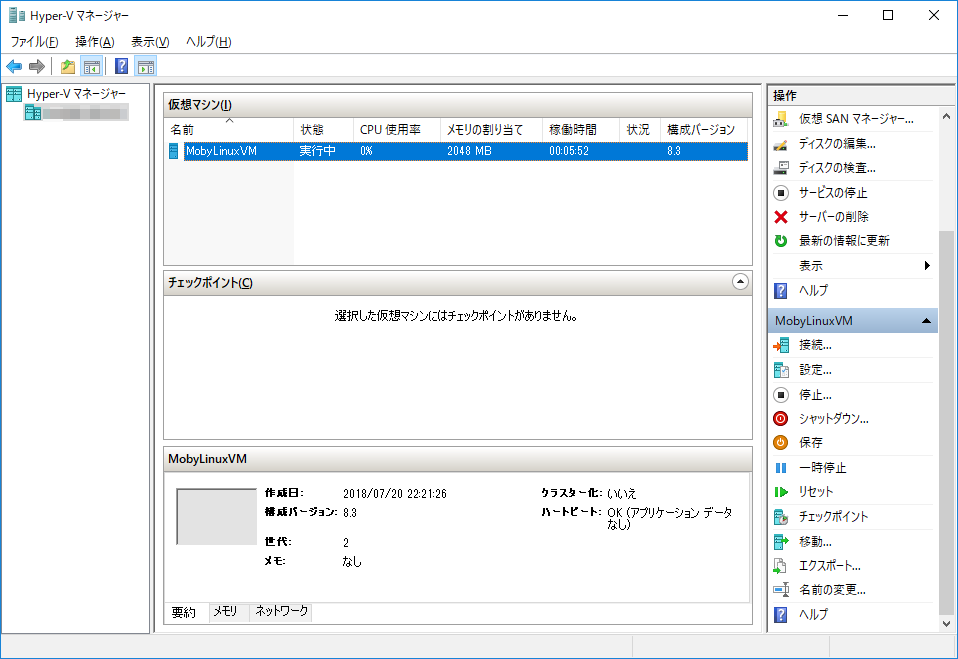Viewport: 958px width, 659px height.
Task: Open the 表示 menu in menu bar
Action: (150, 42)
